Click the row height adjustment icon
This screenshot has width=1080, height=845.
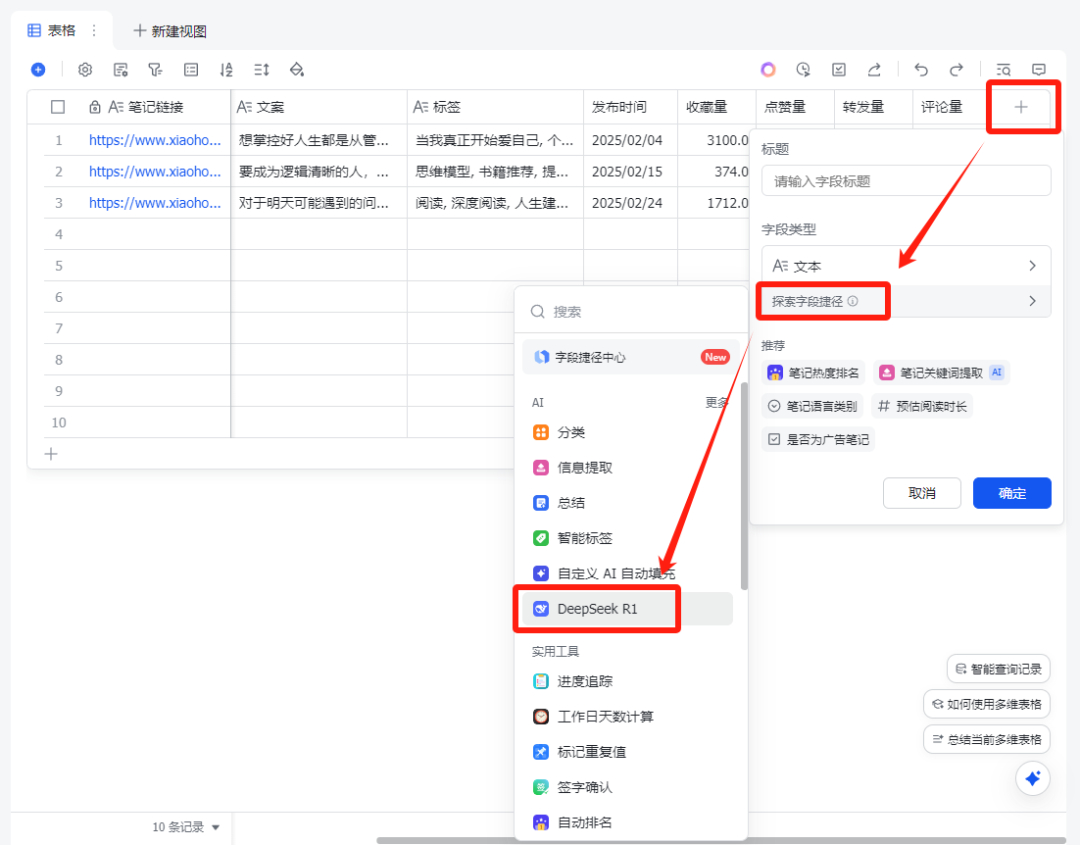262,70
